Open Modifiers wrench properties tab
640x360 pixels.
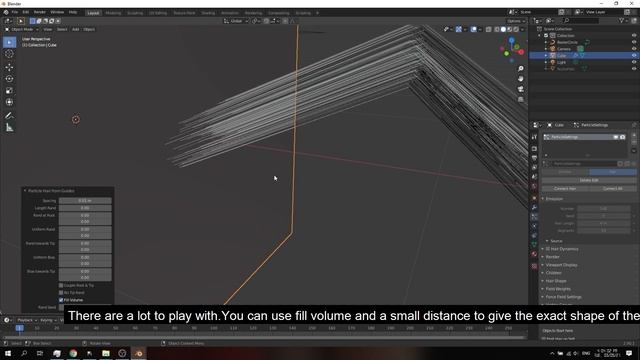[534, 207]
